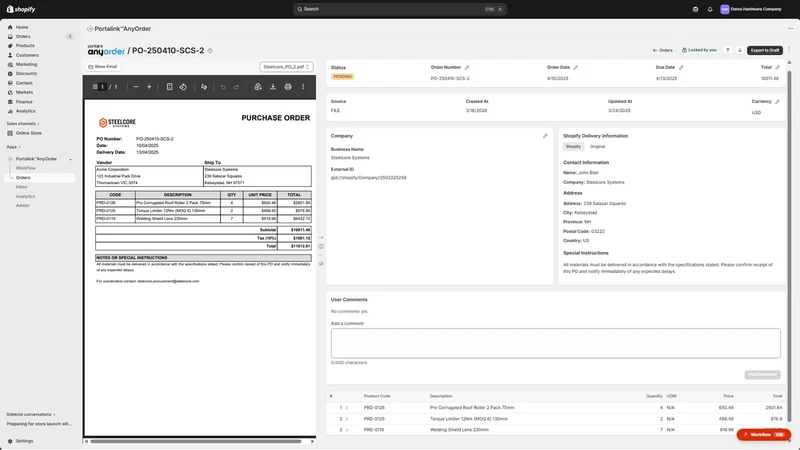Expand Sales channels section
Image resolution: width=800 pixels, height=450 pixels.
pyautogui.click(x=23, y=123)
